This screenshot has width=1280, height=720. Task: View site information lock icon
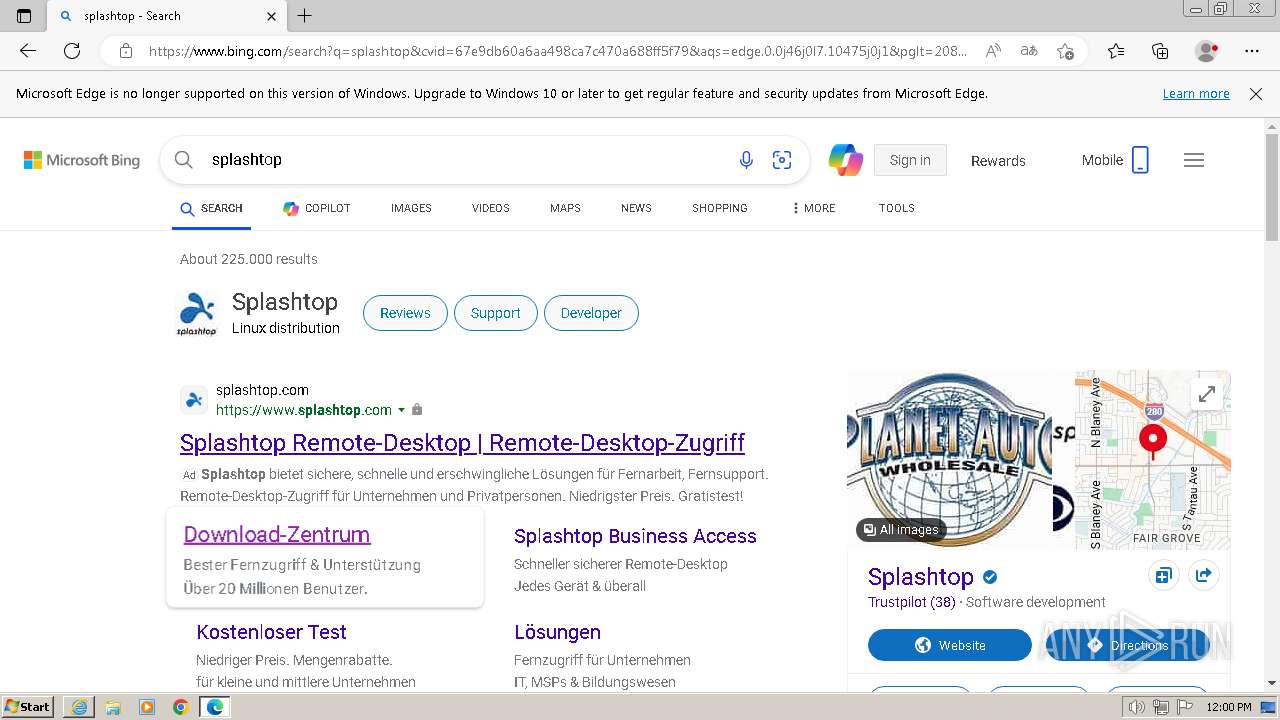coord(125,51)
